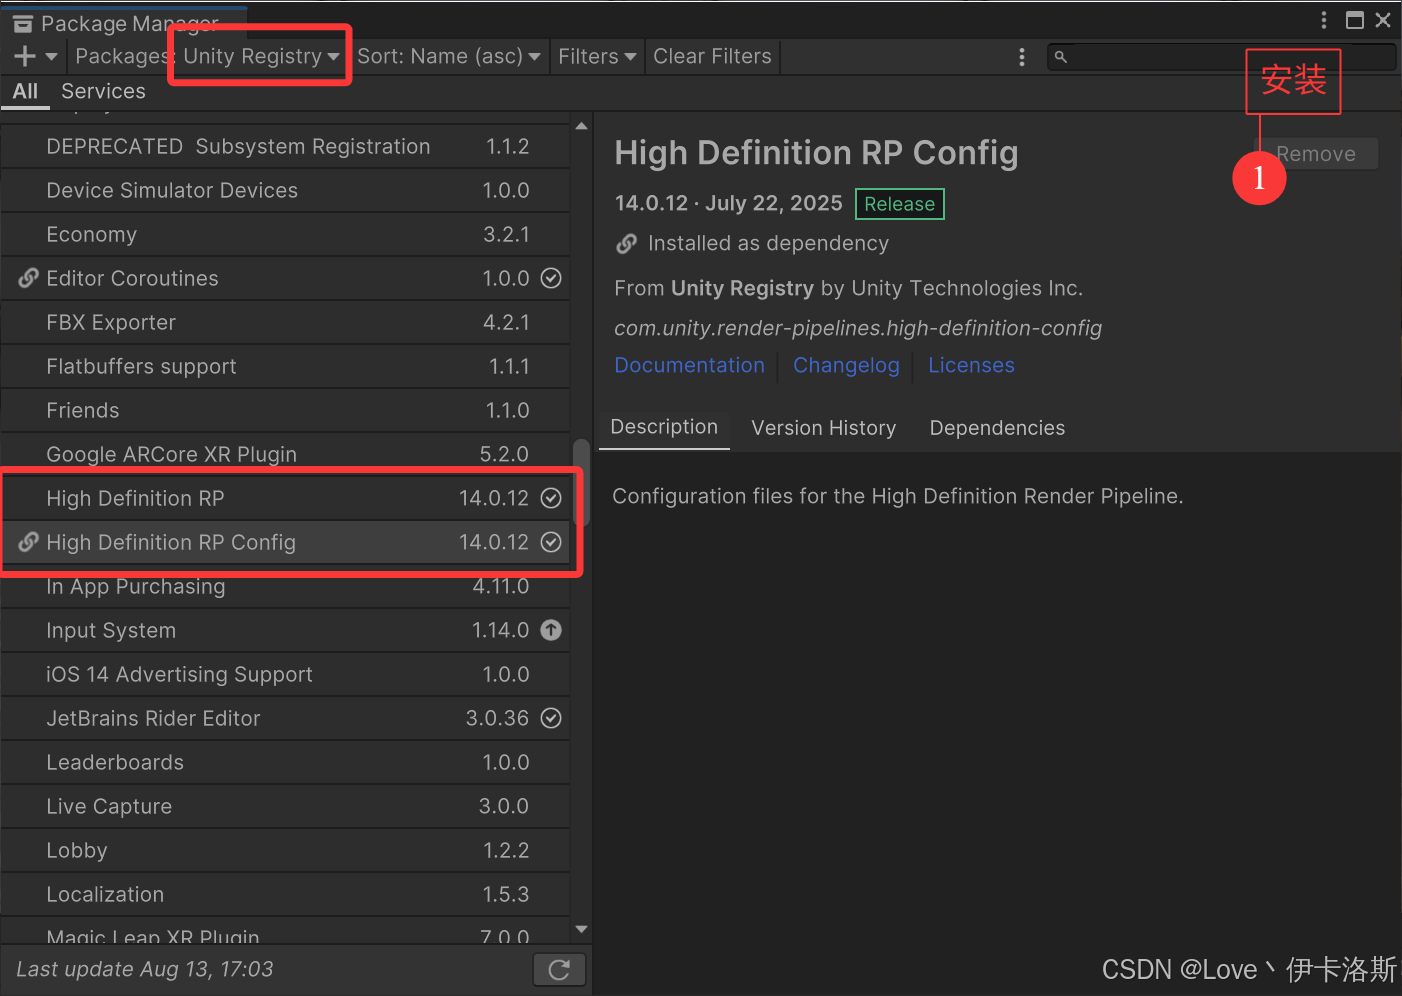Click the Last update Aug 13, 17:03 status text
The image size is (1402, 996).
coord(144,969)
